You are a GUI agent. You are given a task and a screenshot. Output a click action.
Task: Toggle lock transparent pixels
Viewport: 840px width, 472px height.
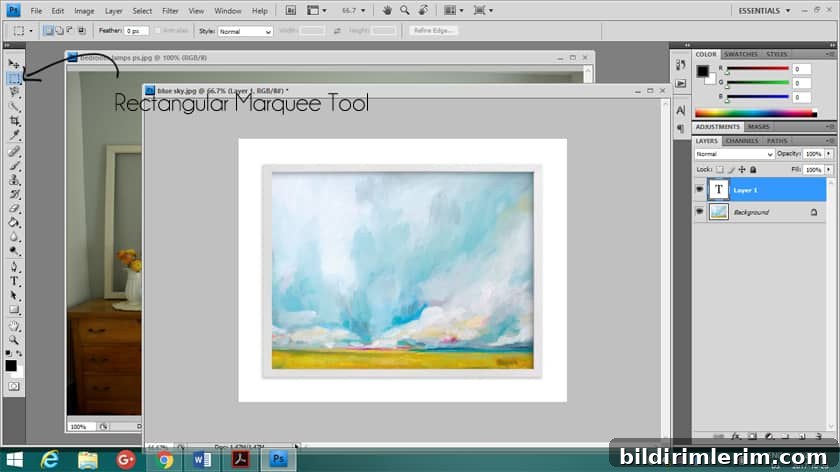719,170
